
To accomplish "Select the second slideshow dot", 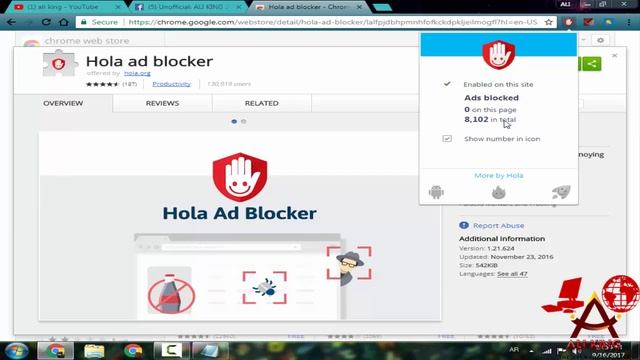I will pyautogui.click(x=244, y=121).
